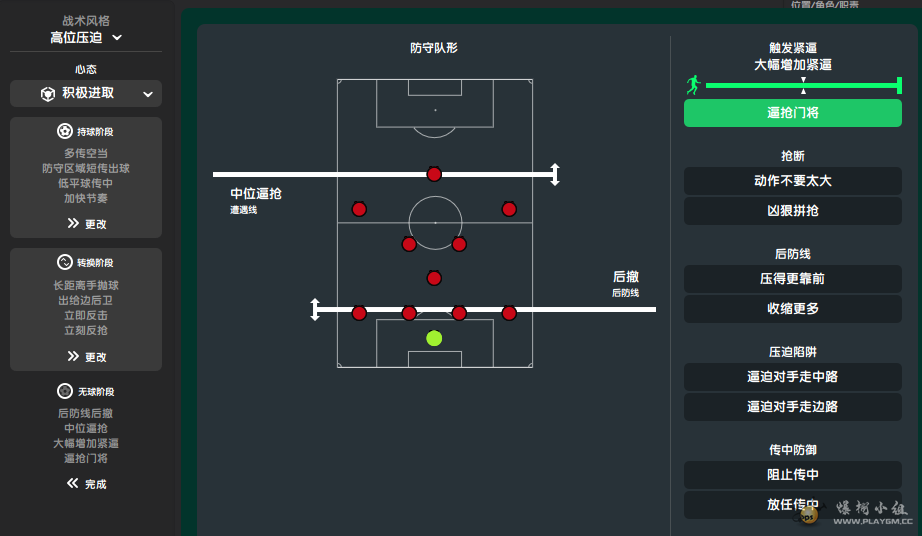
Task: Click the transition icon beside 转换阶段
Action: tap(65, 262)
